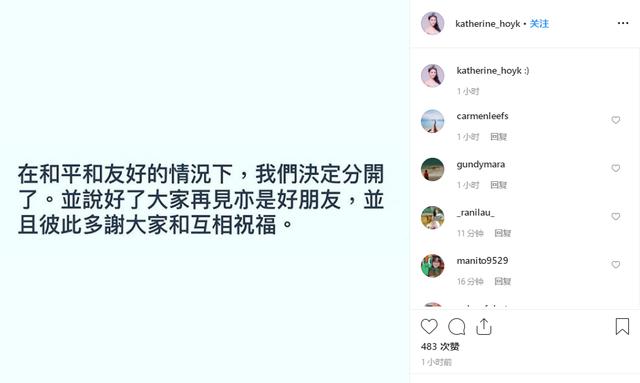640x383 pixels.
Task: Open carmenleefs' profile avatar
Action: 433,121
